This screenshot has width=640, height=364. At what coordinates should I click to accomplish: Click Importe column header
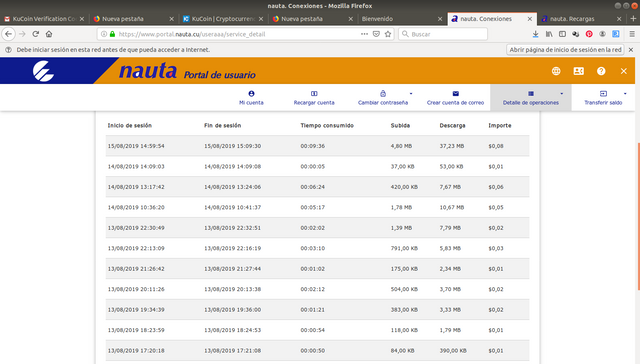[x=500, y=126]
